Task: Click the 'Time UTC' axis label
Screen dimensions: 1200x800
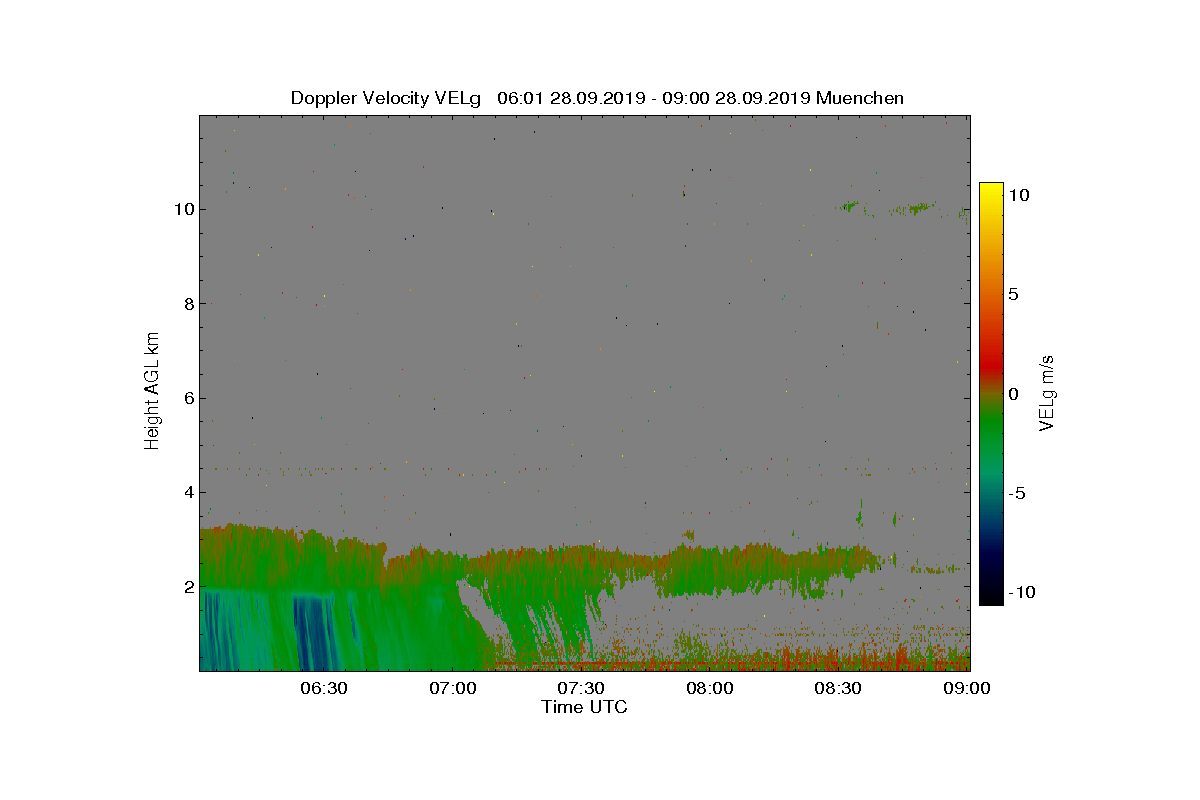Action: tap(585, 707)
